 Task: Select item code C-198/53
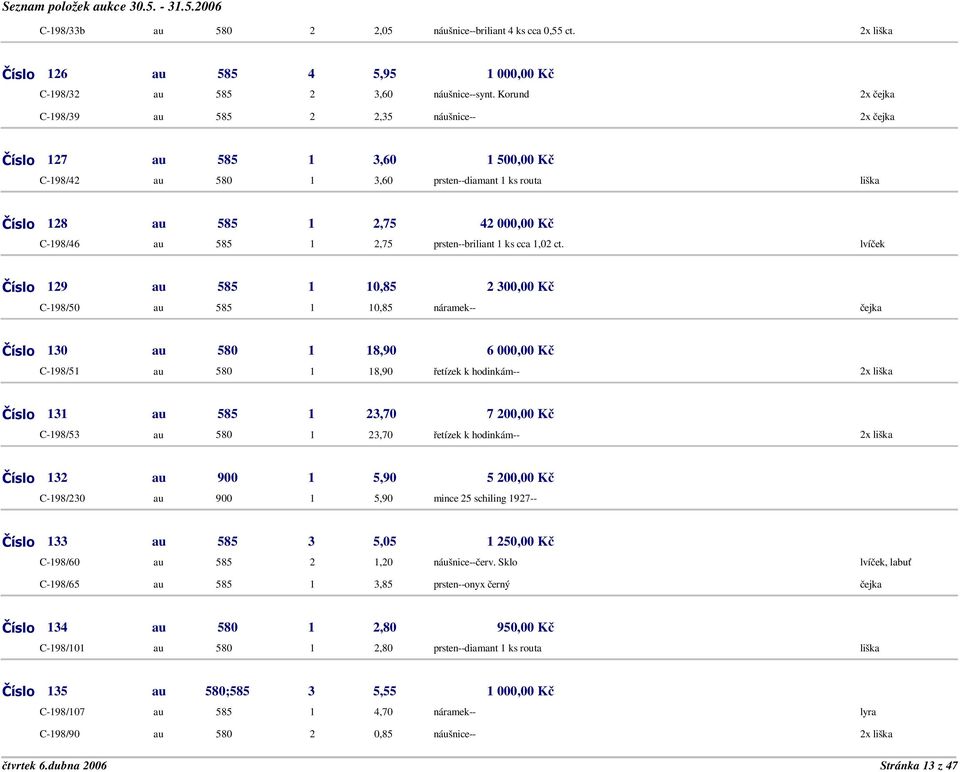tap(59, 435)
